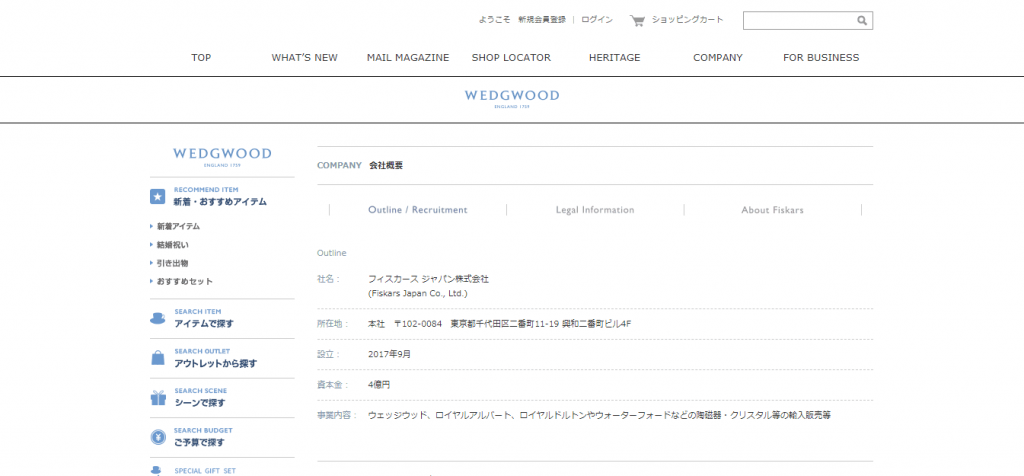The image size is (1024, 476).
Task: Go to TOP menu item
Action: tap(201, 57)
